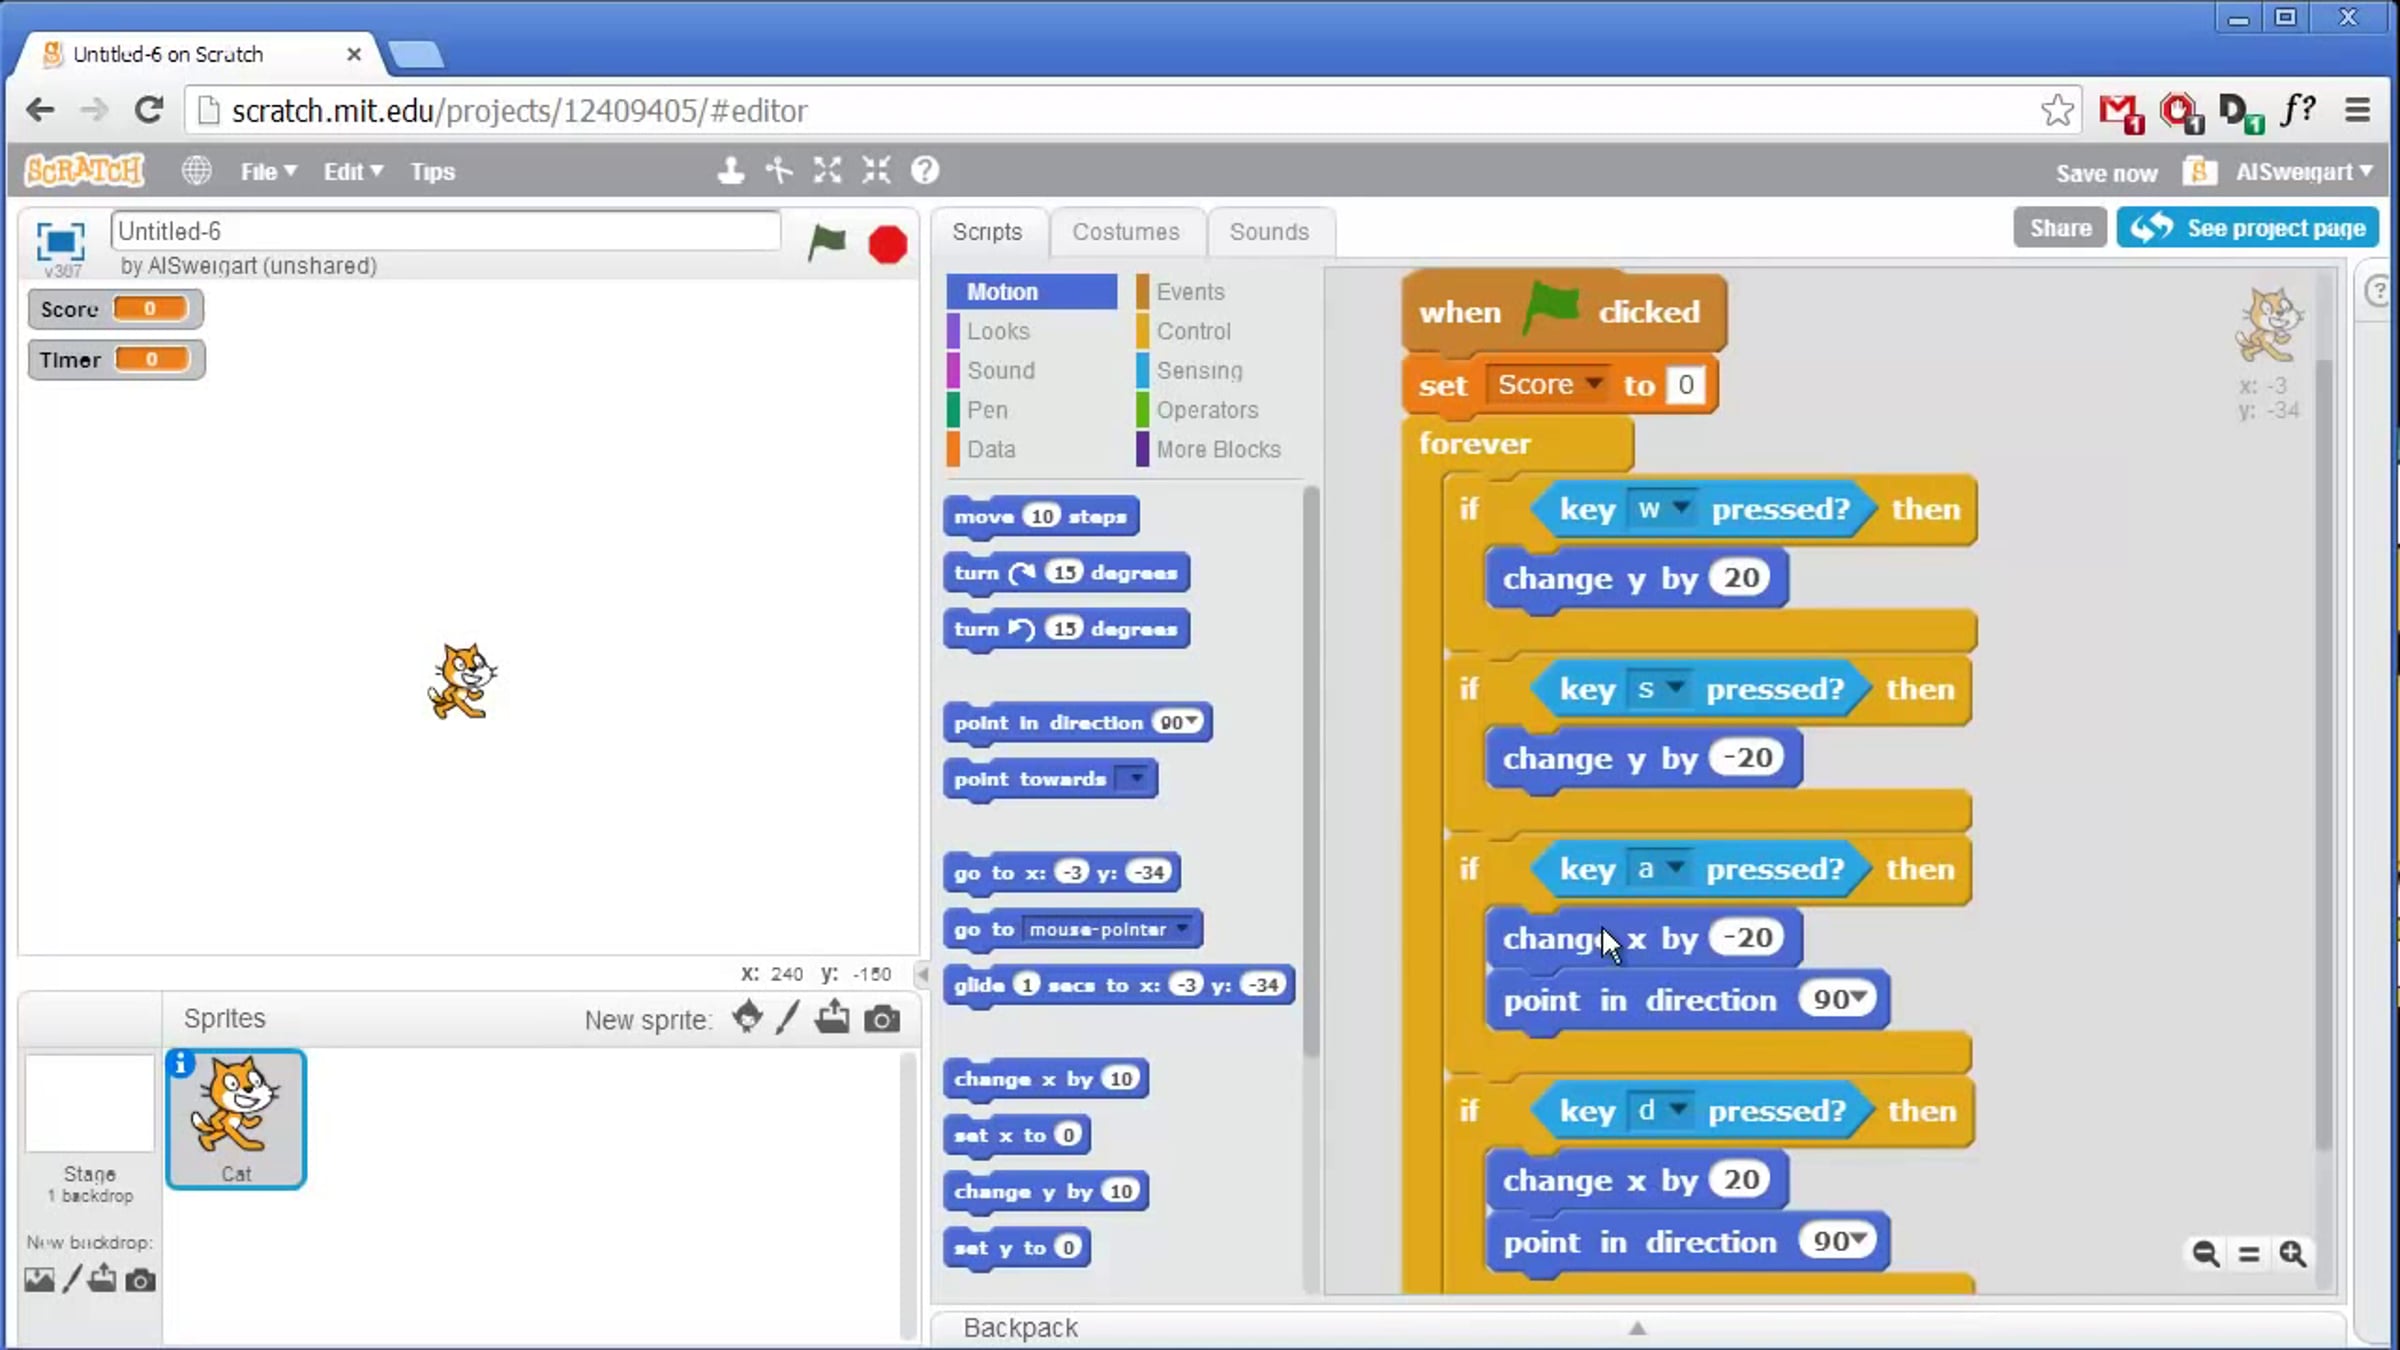
Task: Select the Grow sprite tool
Action: coord(827,171)
